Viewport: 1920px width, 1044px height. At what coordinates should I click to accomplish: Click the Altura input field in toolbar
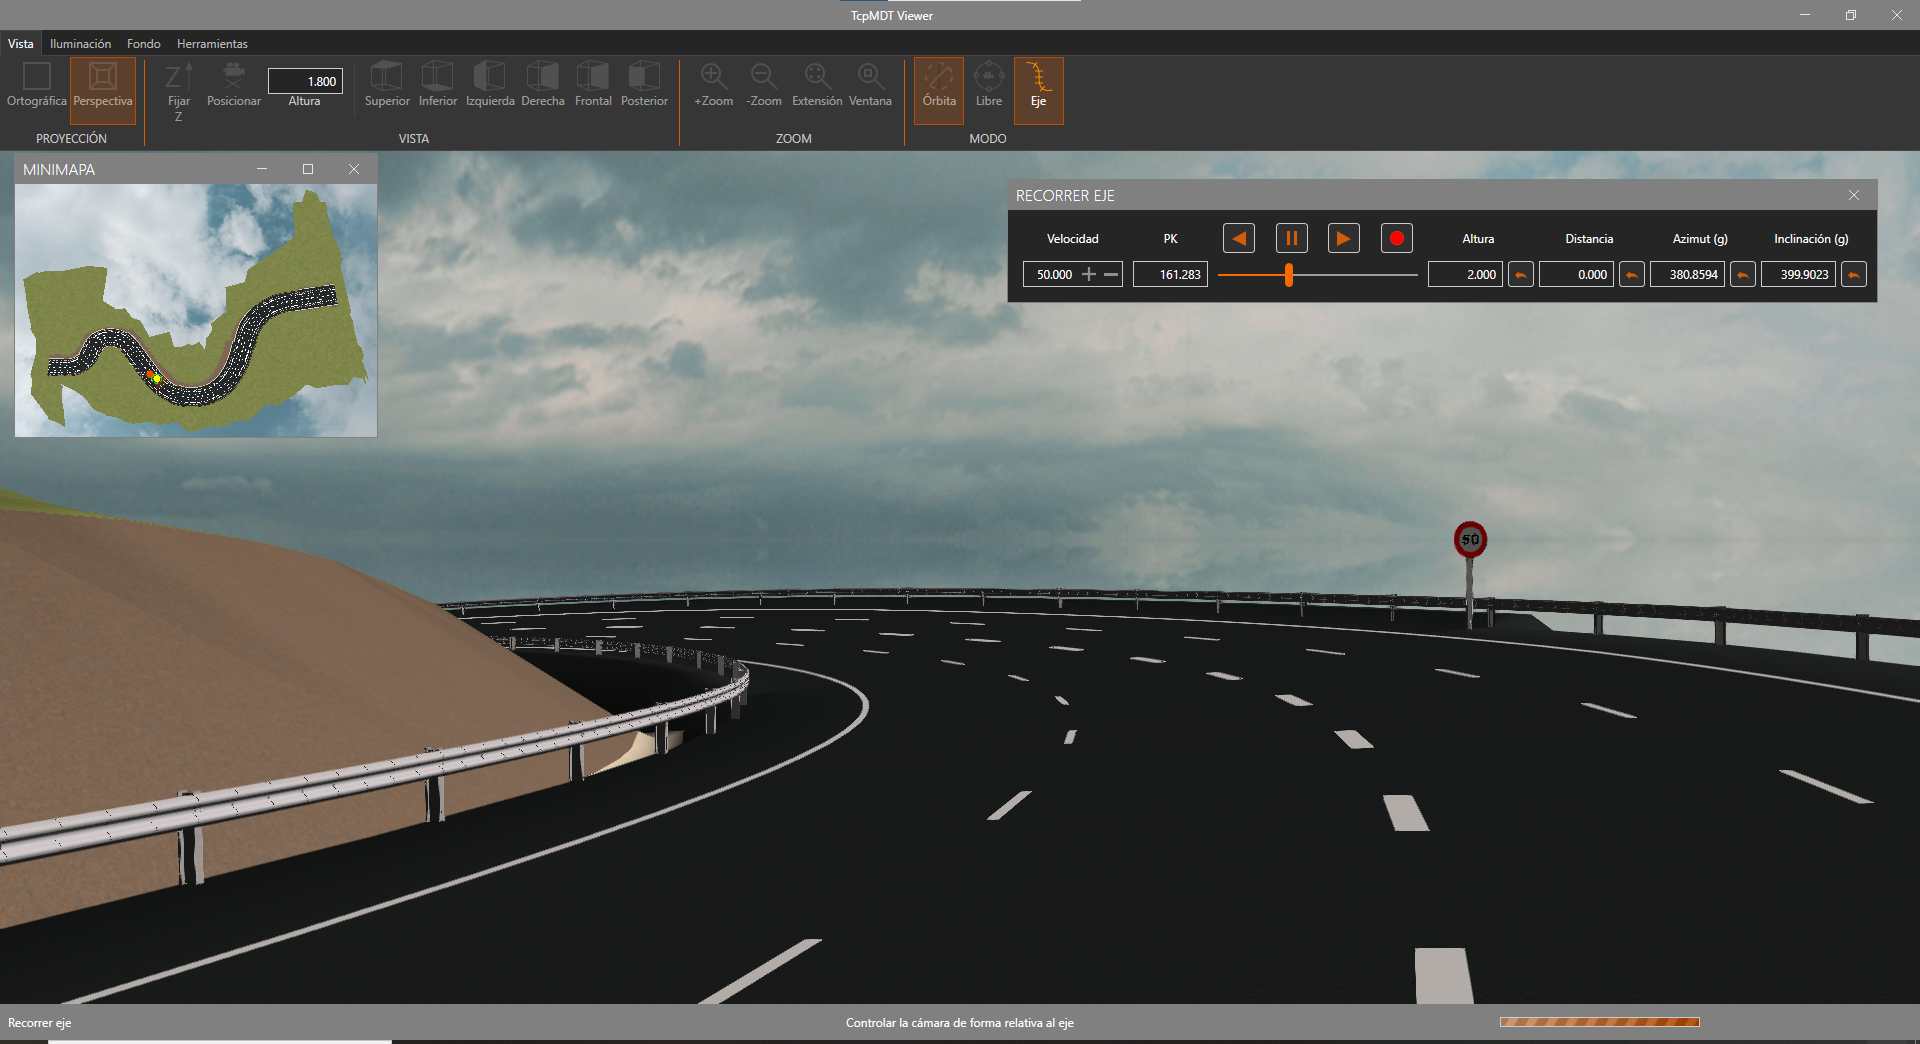tap(305, 81)
